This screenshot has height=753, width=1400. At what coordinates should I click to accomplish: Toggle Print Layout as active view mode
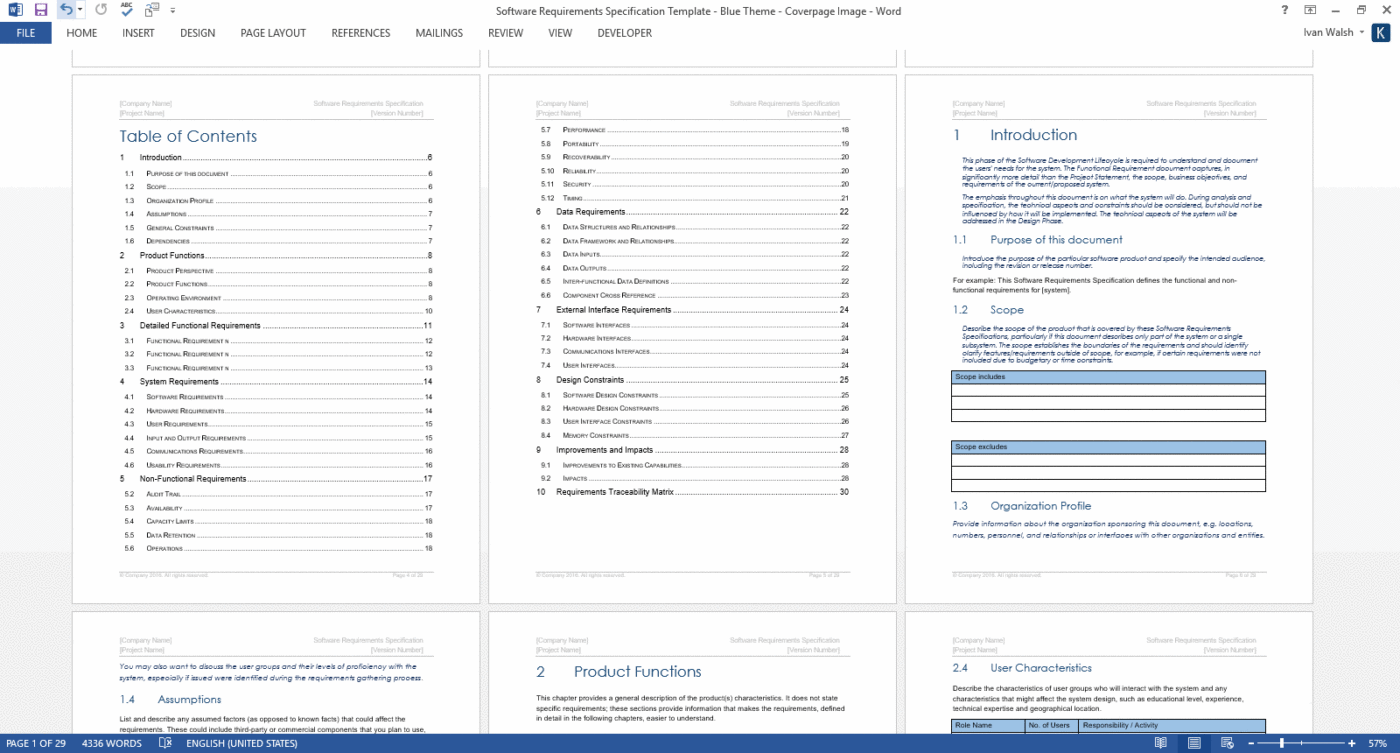point(1195,745)
